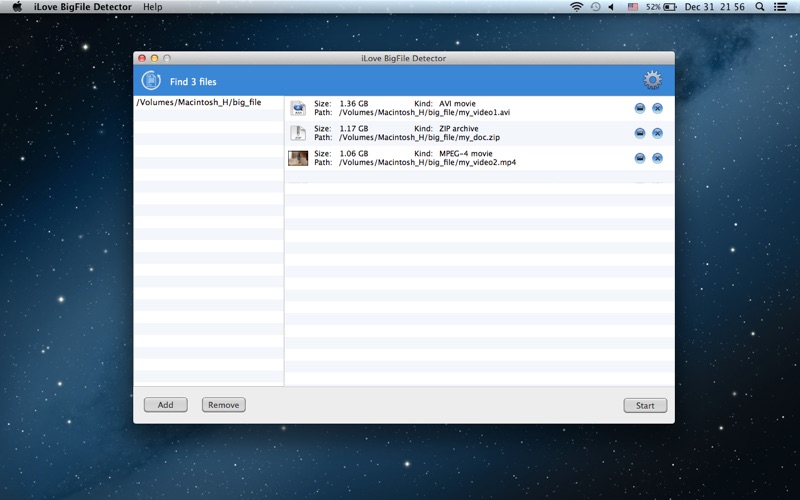Open the settings gear icon
The image size is (800, 500).
point(652,80)
